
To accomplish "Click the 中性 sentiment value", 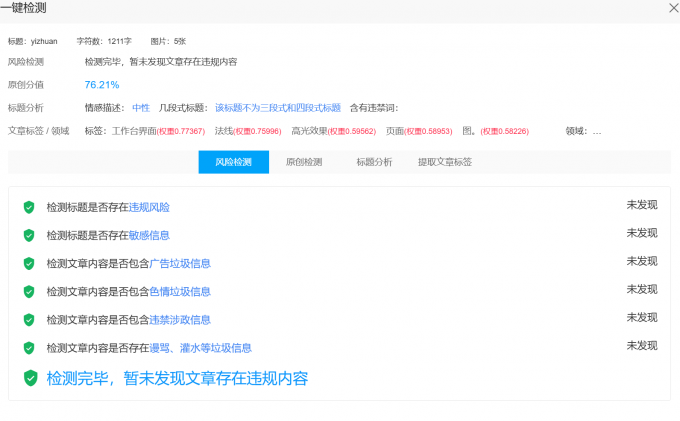I will point(141,108).
